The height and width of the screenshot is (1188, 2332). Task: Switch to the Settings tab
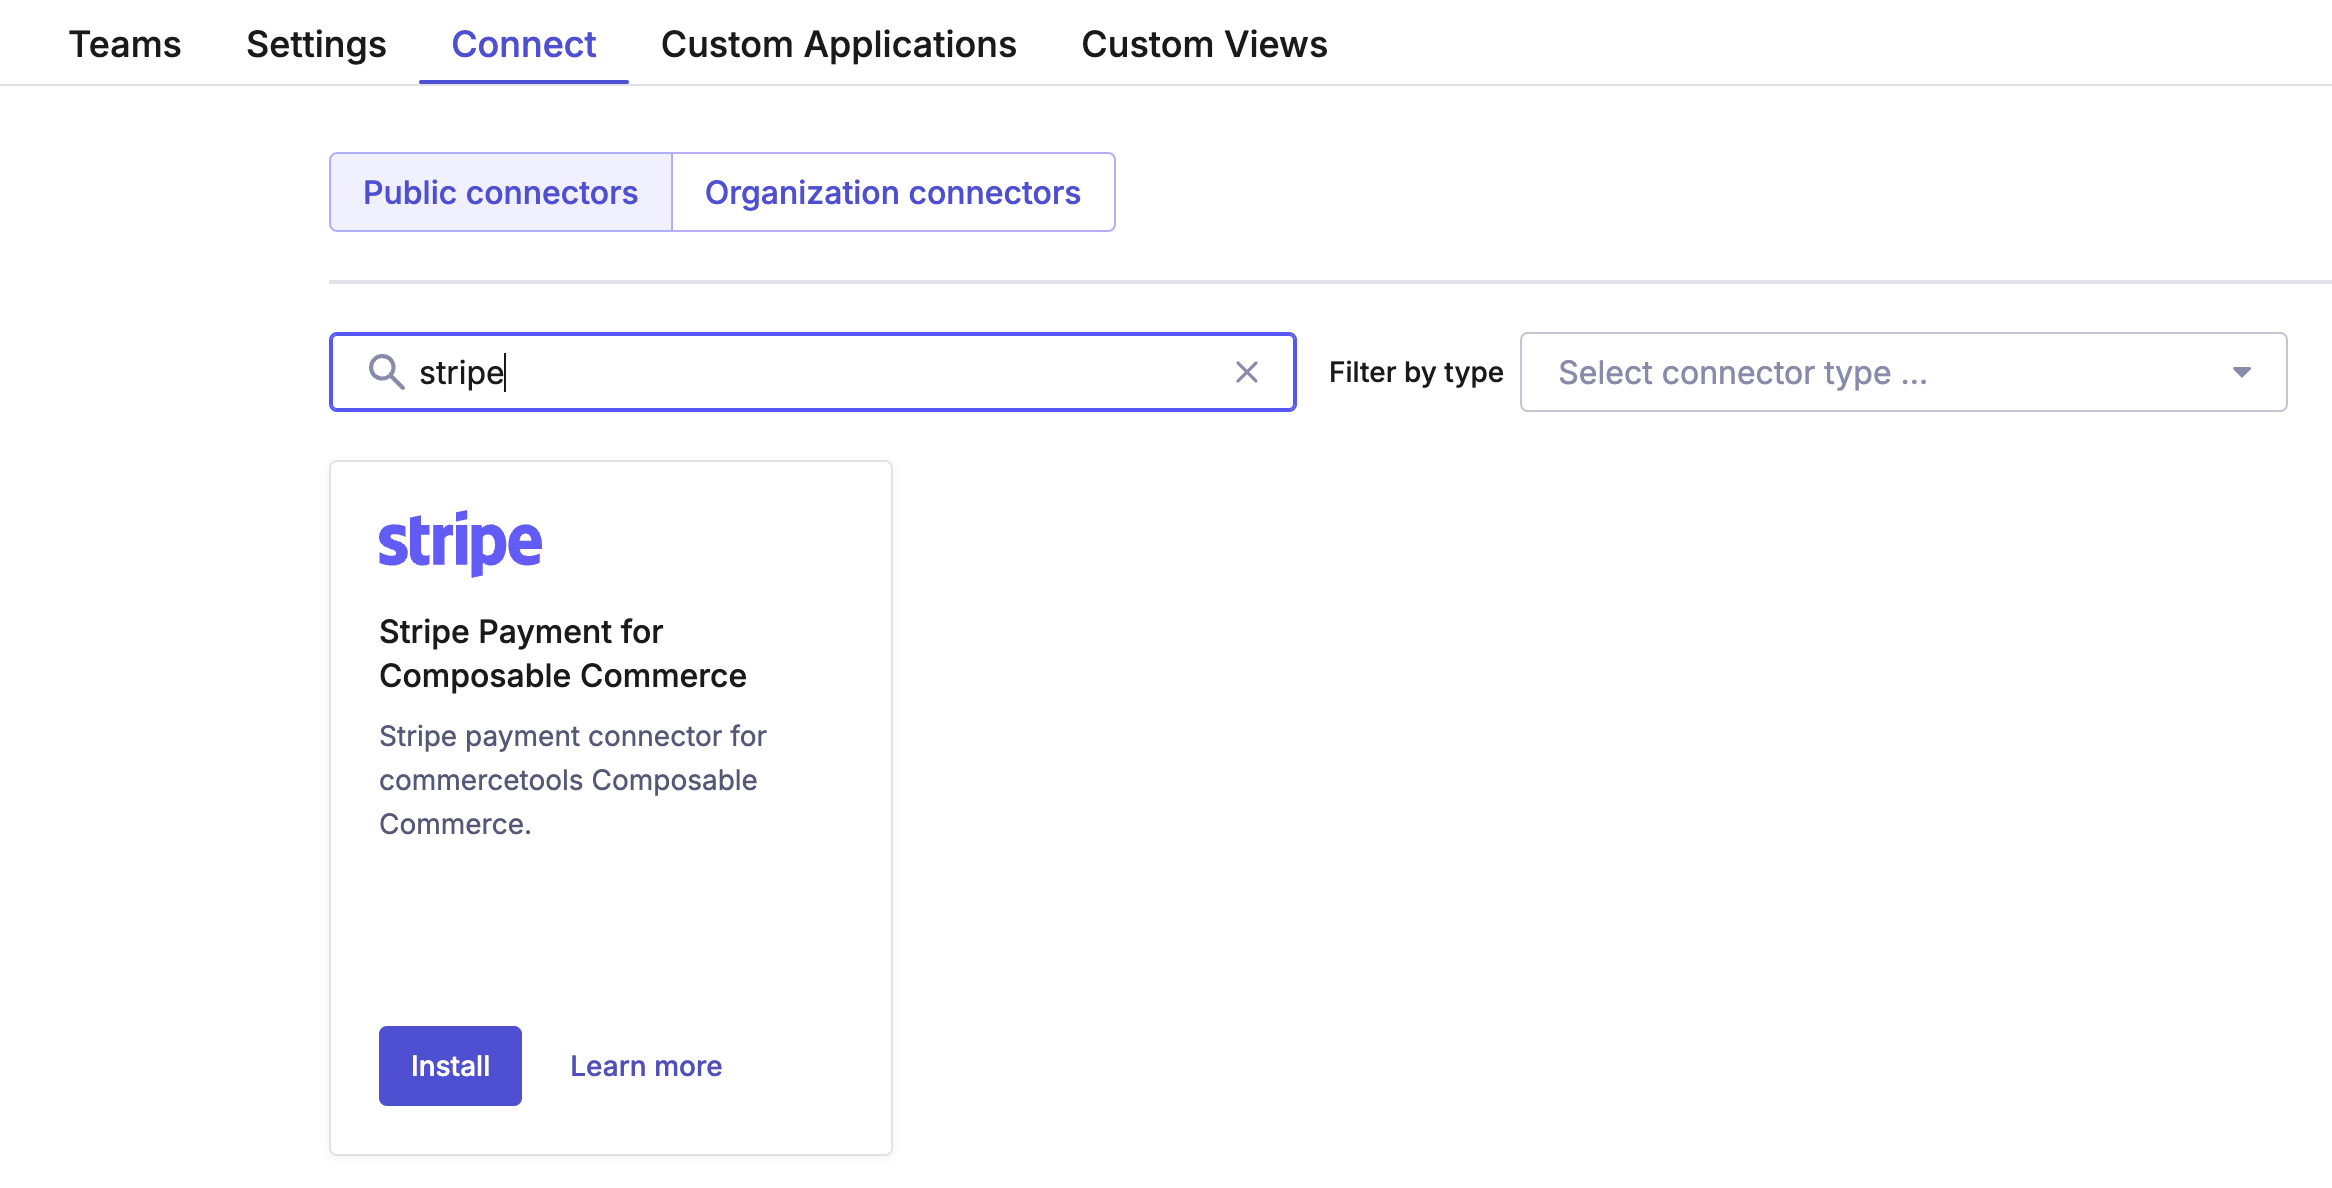pos(316,44)
